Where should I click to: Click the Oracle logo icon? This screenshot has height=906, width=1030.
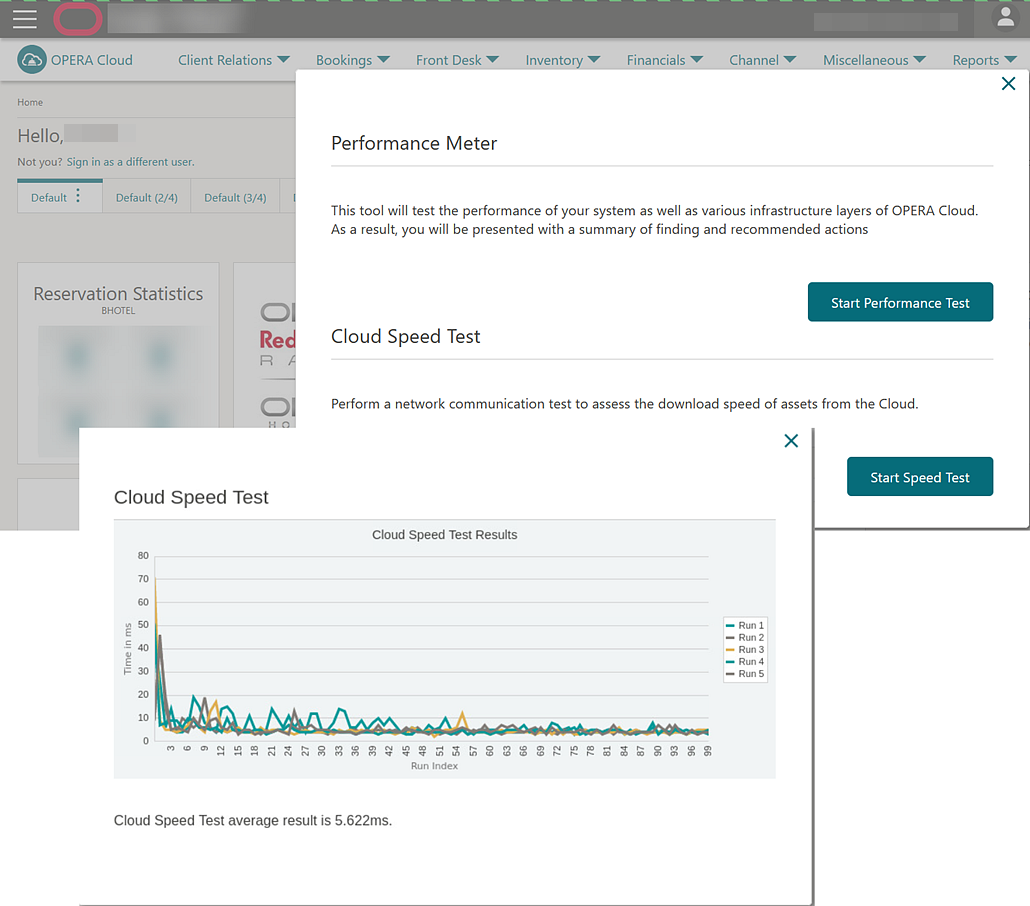pos(78,19)
